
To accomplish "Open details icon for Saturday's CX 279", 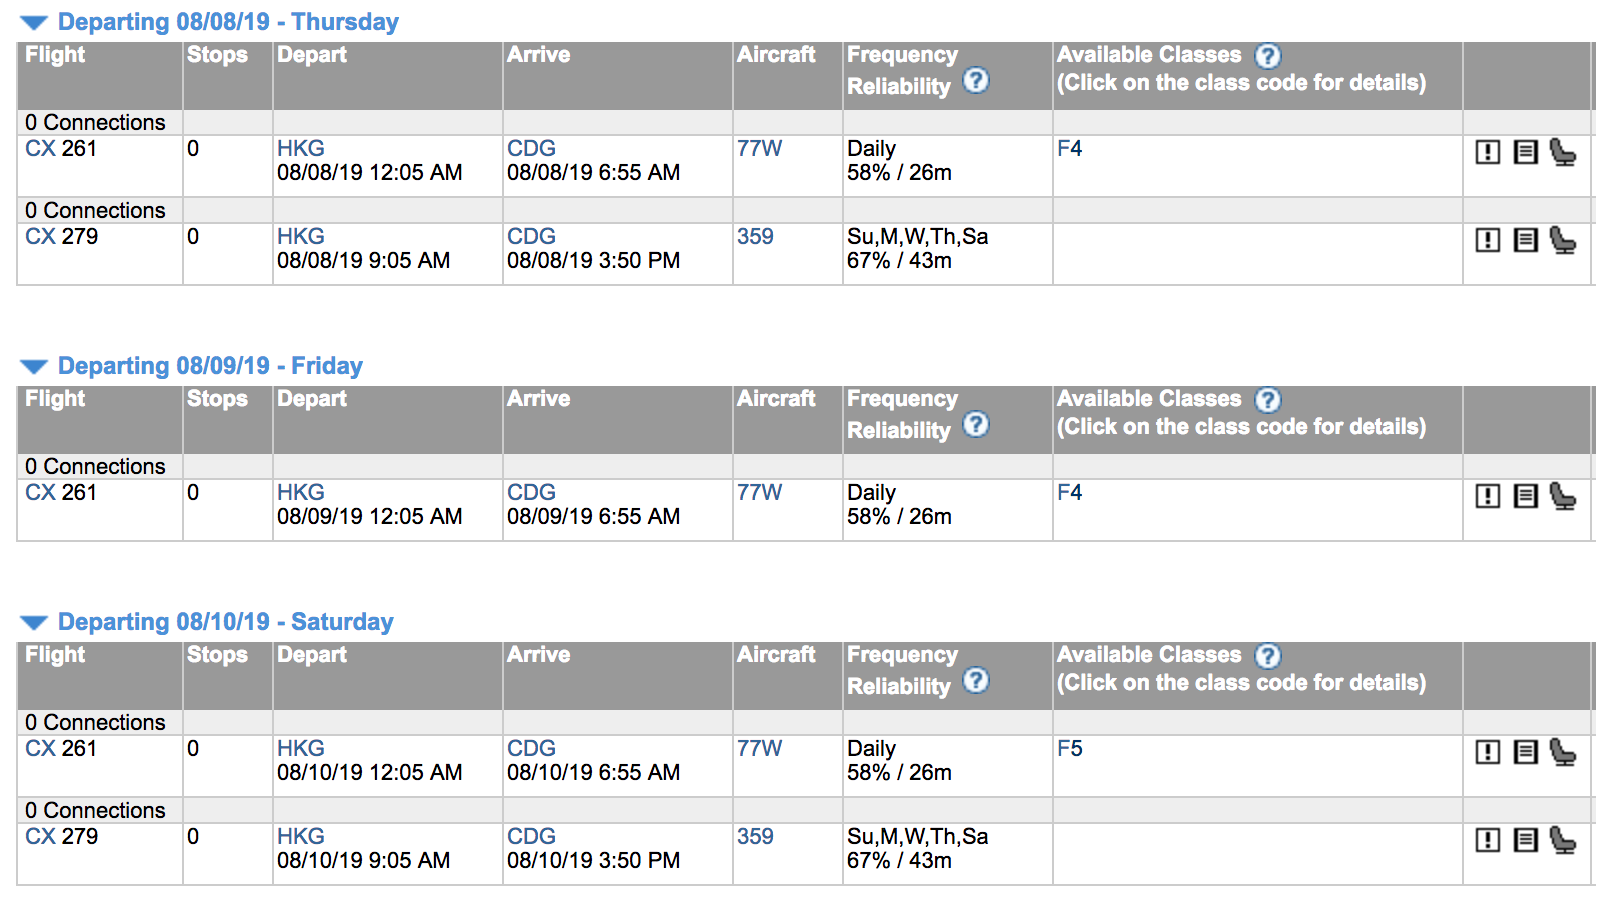I will tap(1525, 840).
